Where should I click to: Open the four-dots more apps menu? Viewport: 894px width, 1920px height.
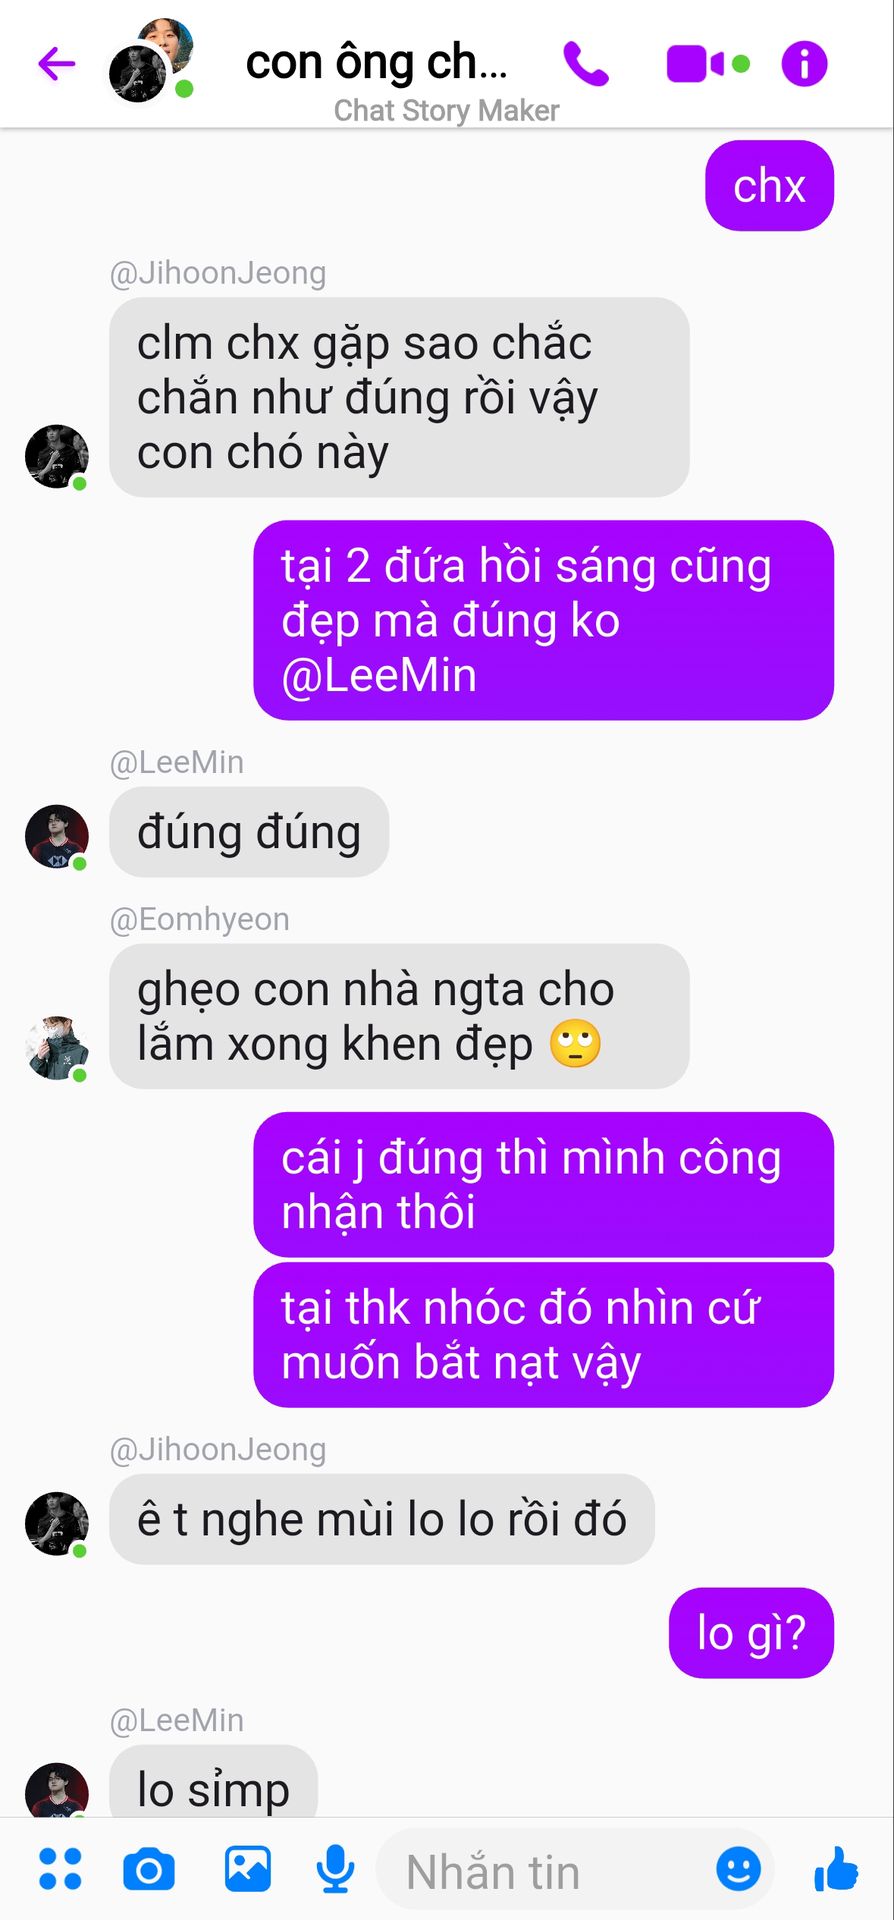60,1869
